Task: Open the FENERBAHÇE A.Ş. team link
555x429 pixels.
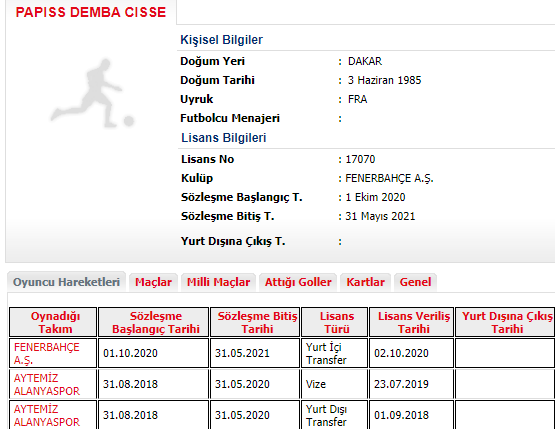Action: click(x=46, y=353)
